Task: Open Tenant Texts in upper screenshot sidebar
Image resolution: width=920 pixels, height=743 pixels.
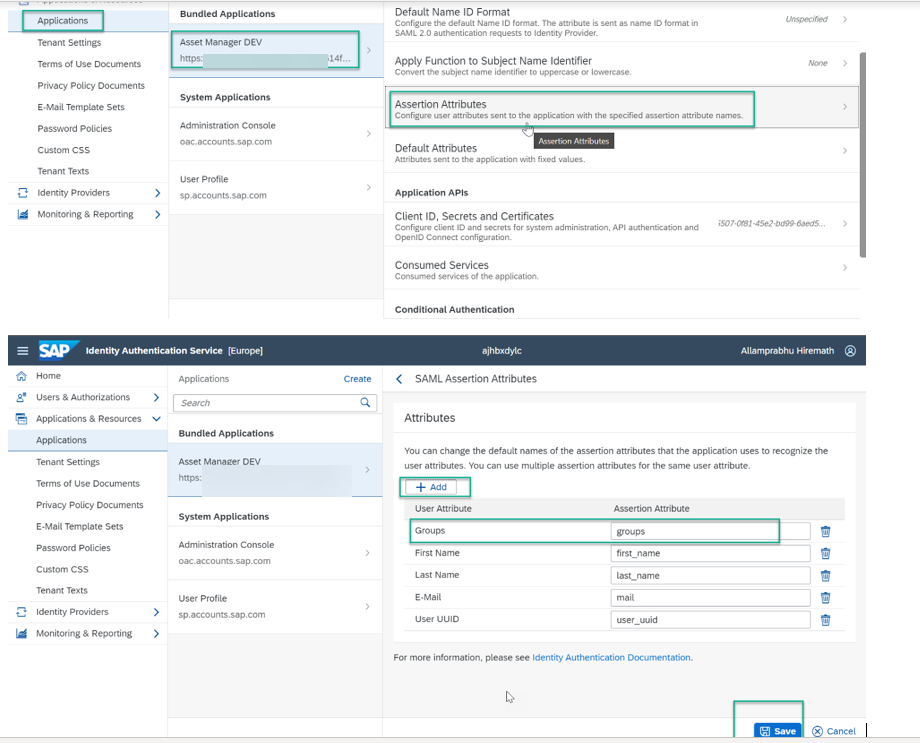Action: pos(63,171)
